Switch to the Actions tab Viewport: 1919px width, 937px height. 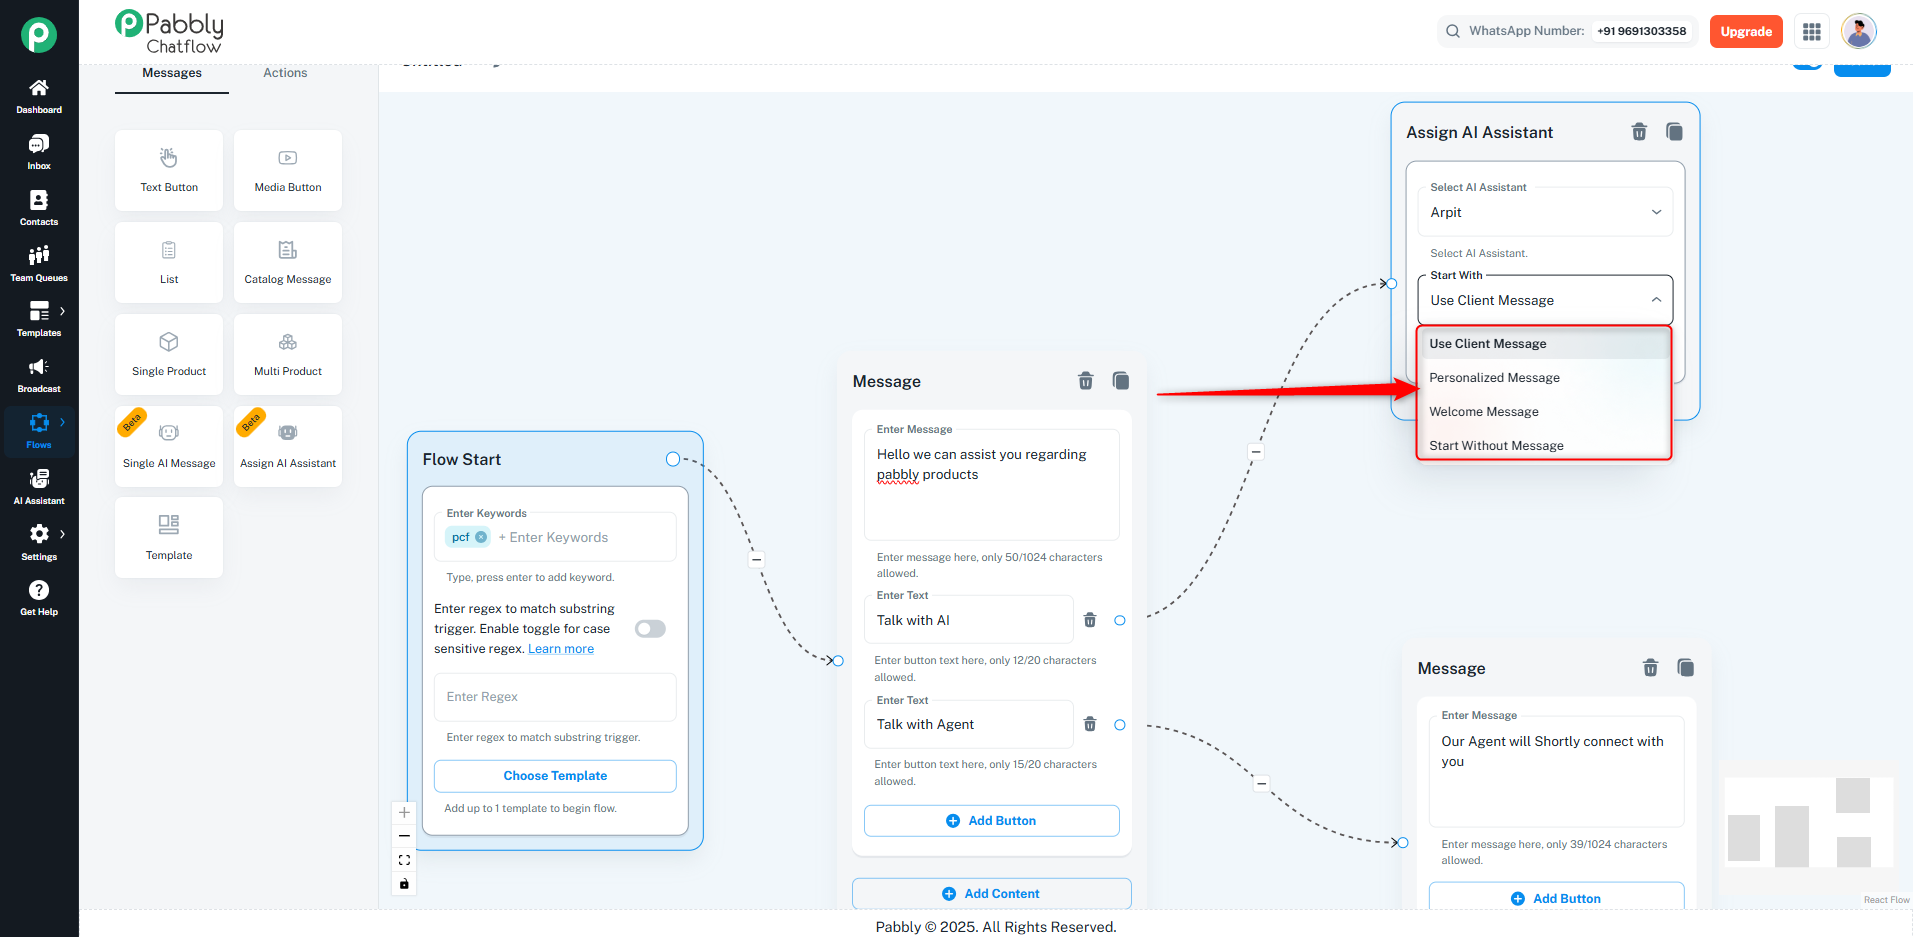[285, 73]
